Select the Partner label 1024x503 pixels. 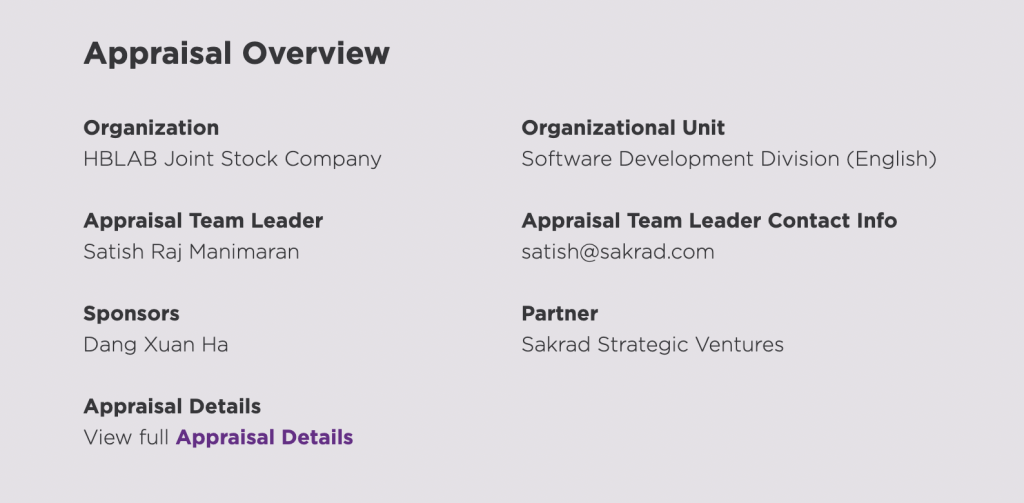pos(559,314)
